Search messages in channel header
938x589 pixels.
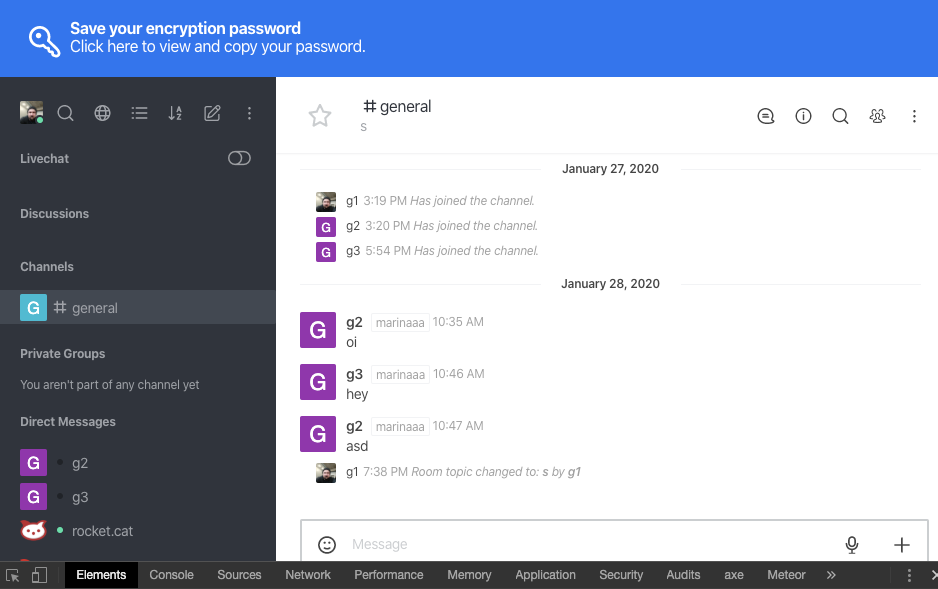tap(840, 116)
